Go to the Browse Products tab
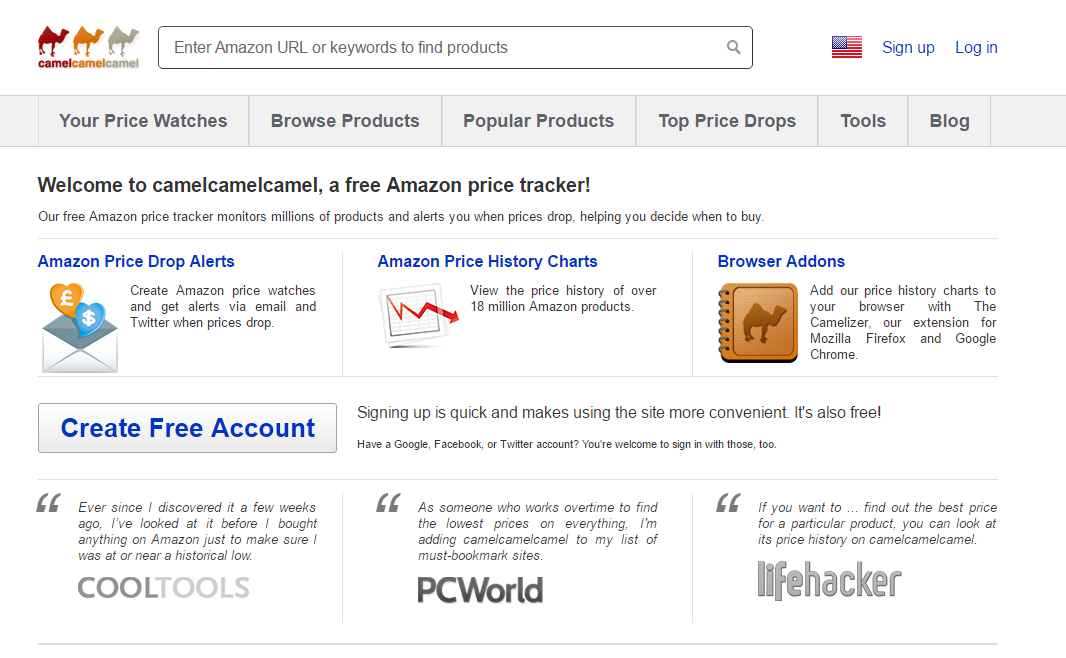Viewport: 1066px width, 658px height. pyautogui.click(x=345, y=121)
